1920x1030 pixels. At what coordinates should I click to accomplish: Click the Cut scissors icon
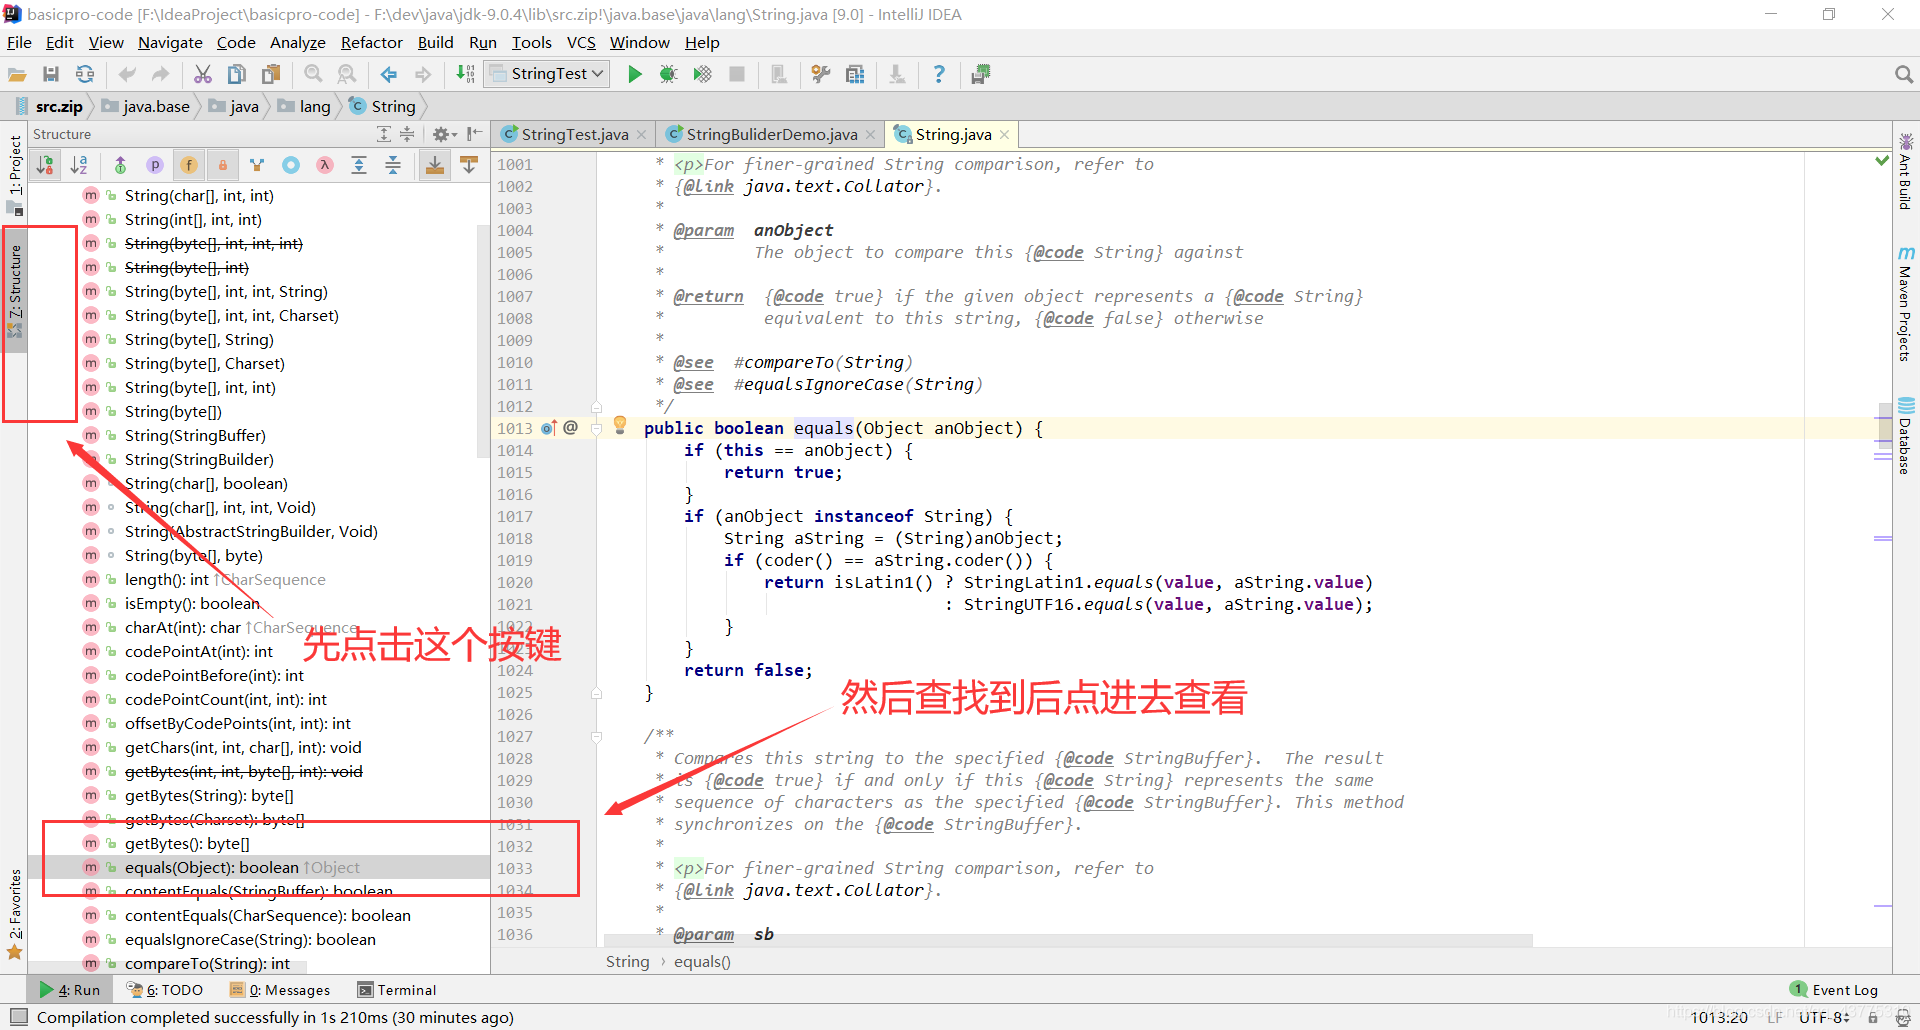point(203,74)
